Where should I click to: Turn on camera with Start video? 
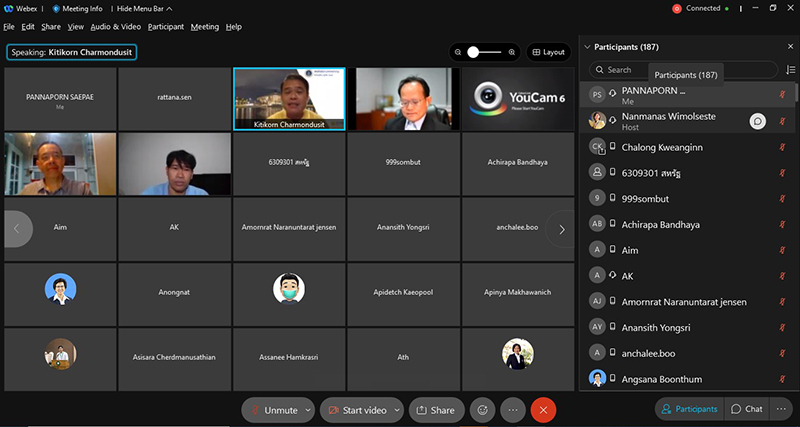tap(357, 410)
